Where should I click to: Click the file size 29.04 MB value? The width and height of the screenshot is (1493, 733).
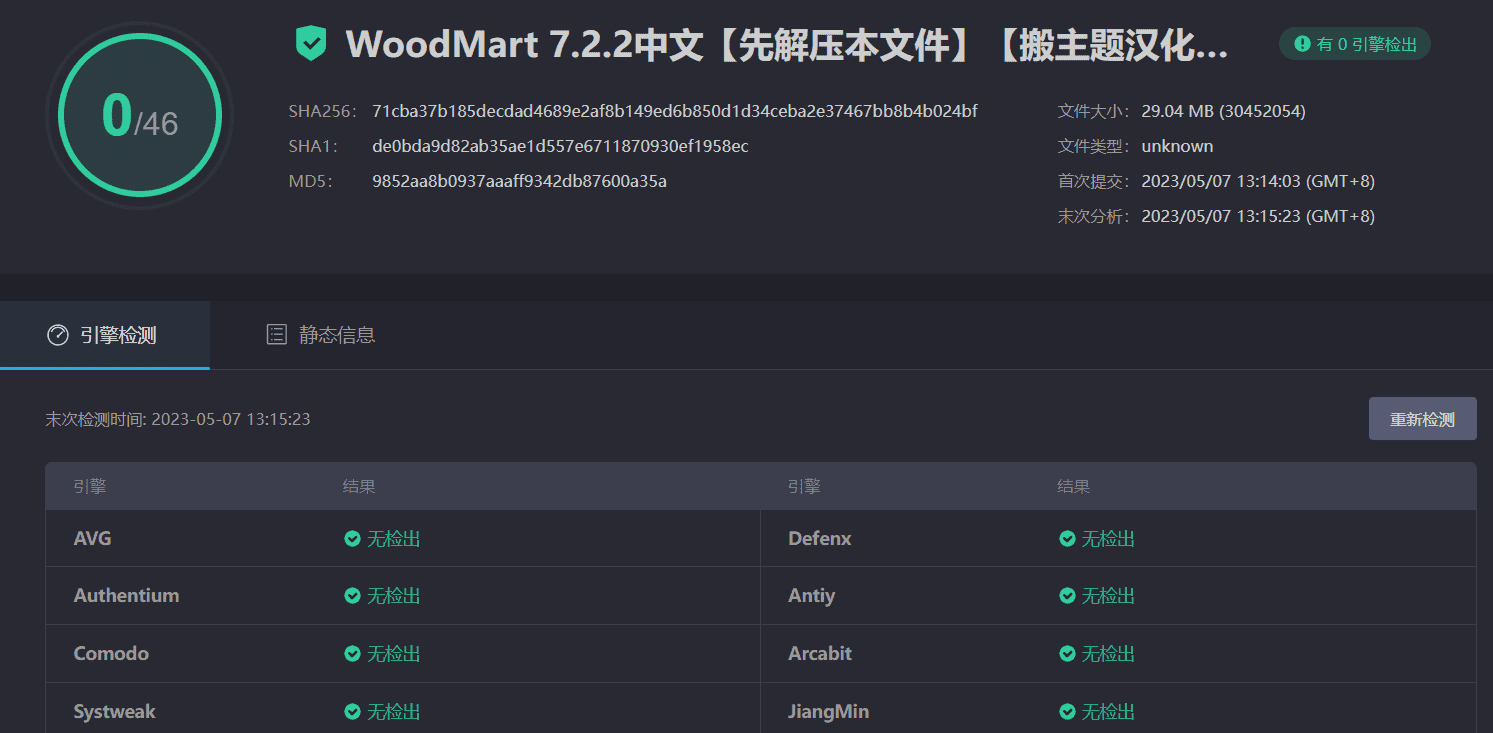[x=1223, y=111]
